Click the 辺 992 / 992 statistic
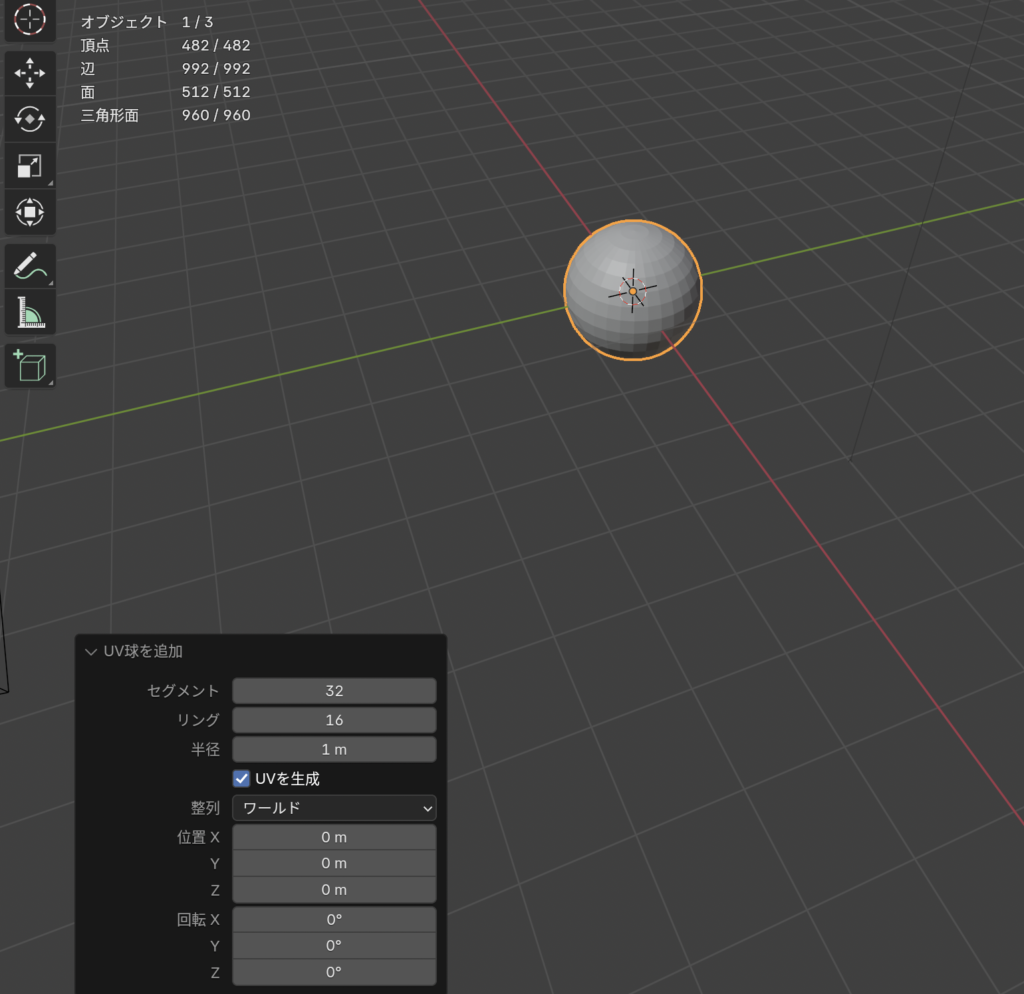Image resolution: width=1024 pixels, height=994 pixels. (x=165, y=69)
